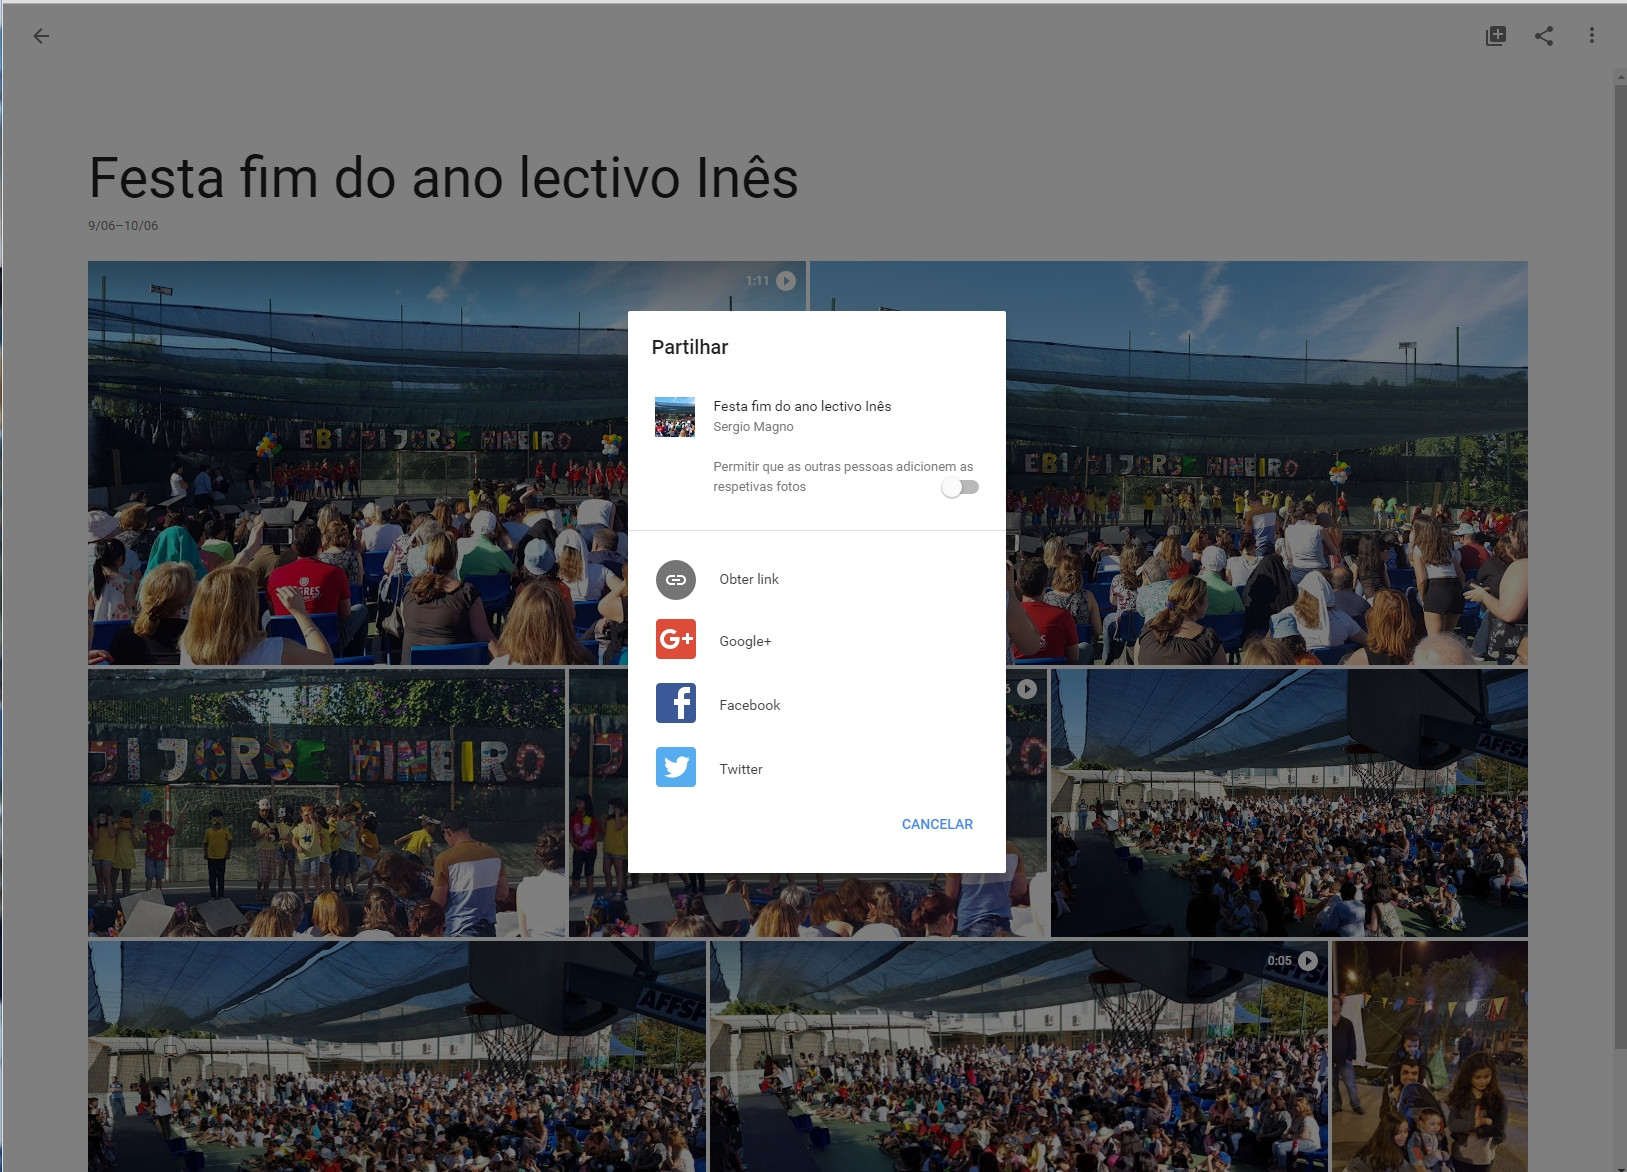Open the night-time photo with bunting
This screenshot has height=1172, width=1627.
1430,1056
